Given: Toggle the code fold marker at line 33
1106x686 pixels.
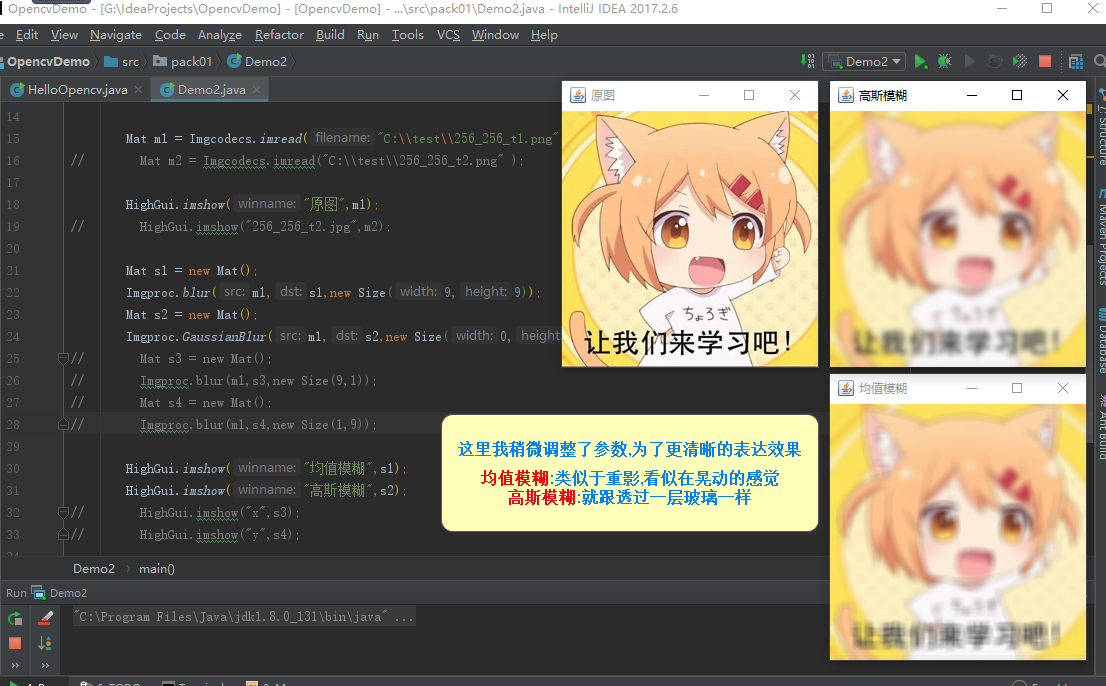Looking at the screenshot, I should [x=63, y=534].
